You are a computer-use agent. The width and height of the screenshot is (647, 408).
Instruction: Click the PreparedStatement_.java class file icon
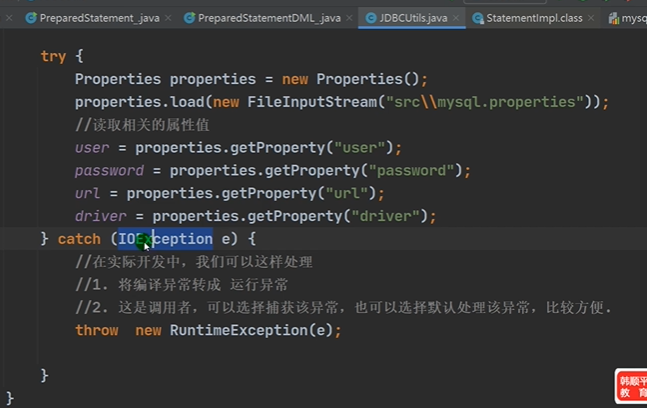[x=31, y=18]
